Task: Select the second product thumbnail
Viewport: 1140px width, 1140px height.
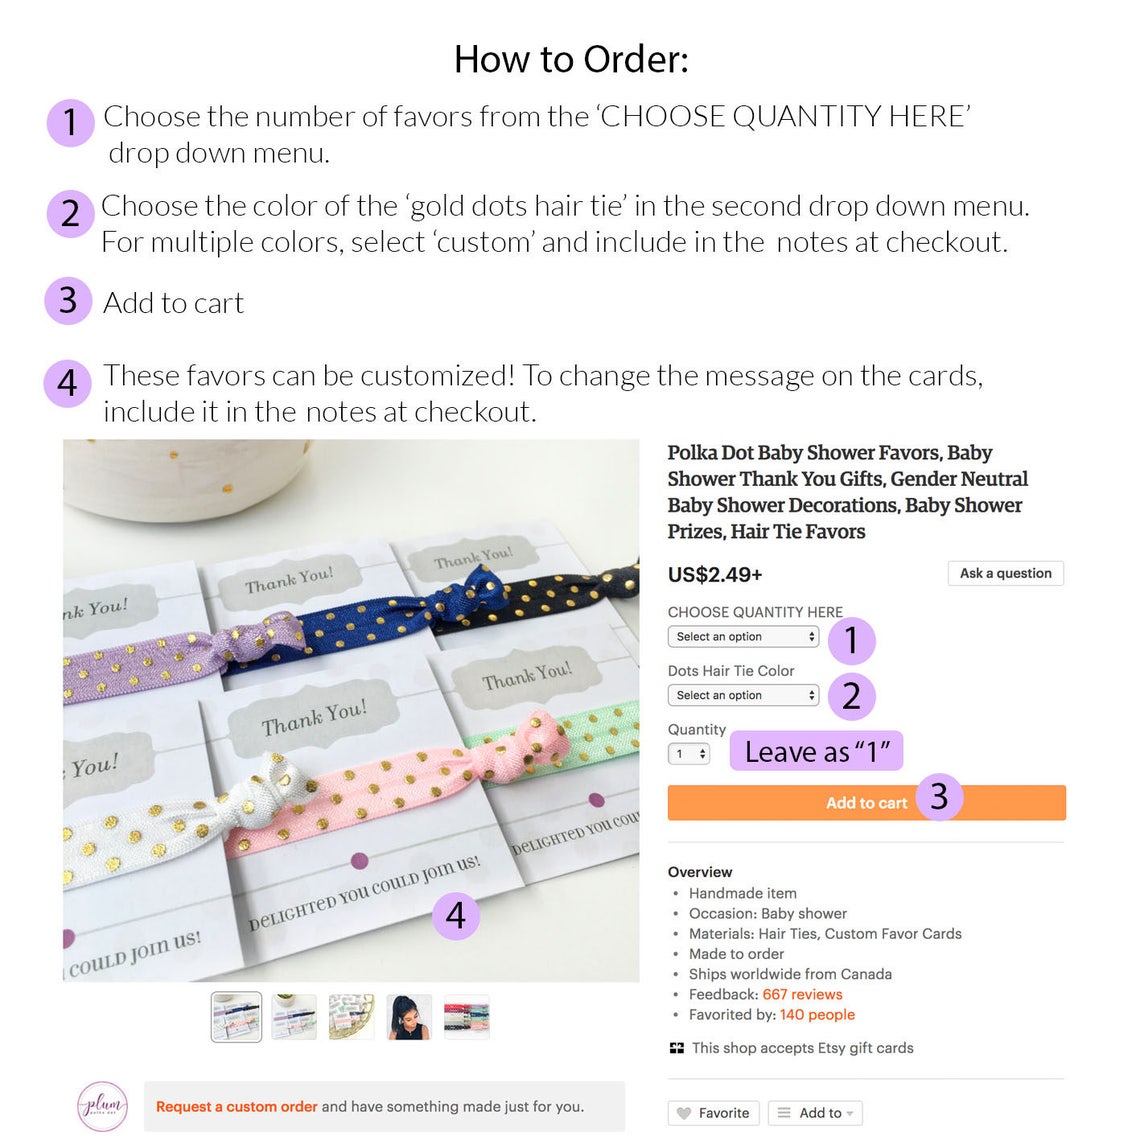Action: point(294,1016)
